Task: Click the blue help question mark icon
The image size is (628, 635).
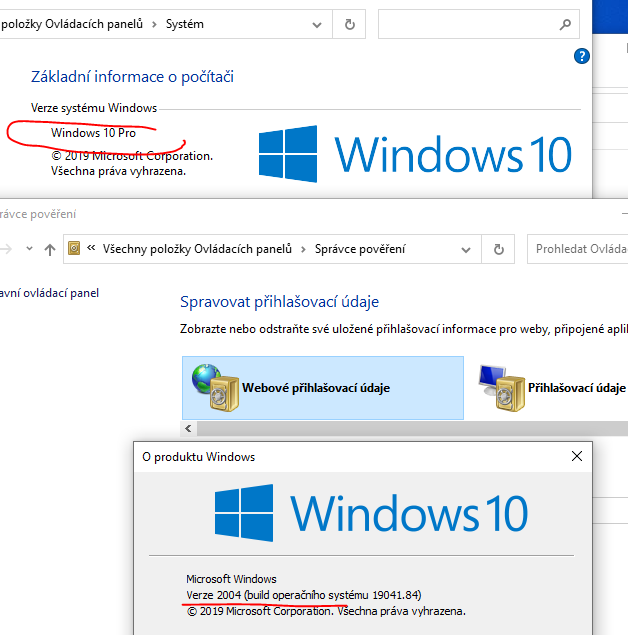Action: click(581, 57)
